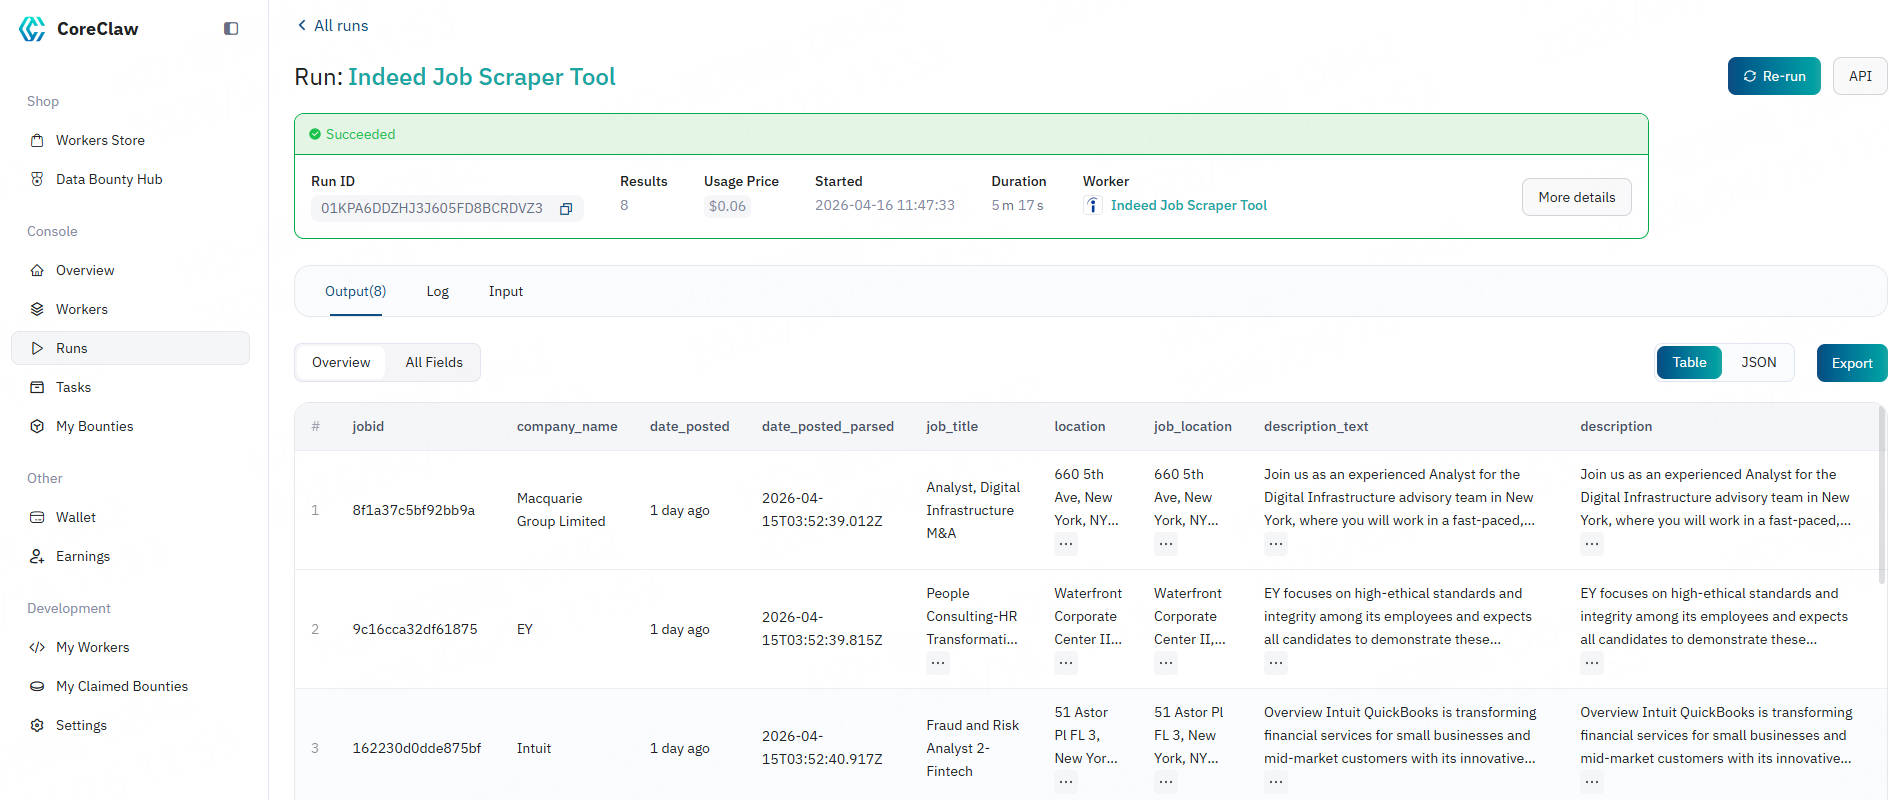Open the Data Bounty Hub page
Image resolution: width=1889 pixels, height=800 pixels.
click(108, 179)
